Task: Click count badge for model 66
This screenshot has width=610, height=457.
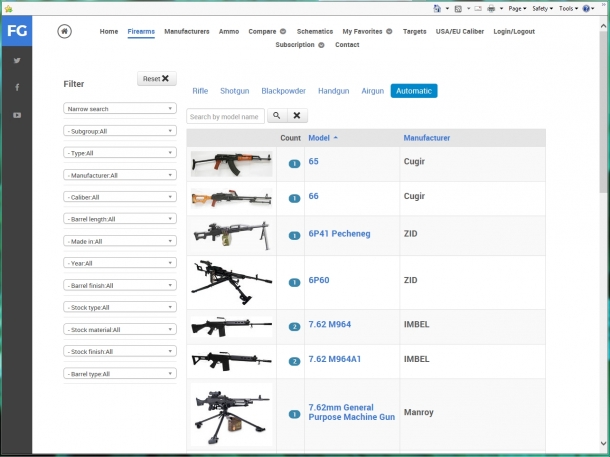Action: pos(294,199)
